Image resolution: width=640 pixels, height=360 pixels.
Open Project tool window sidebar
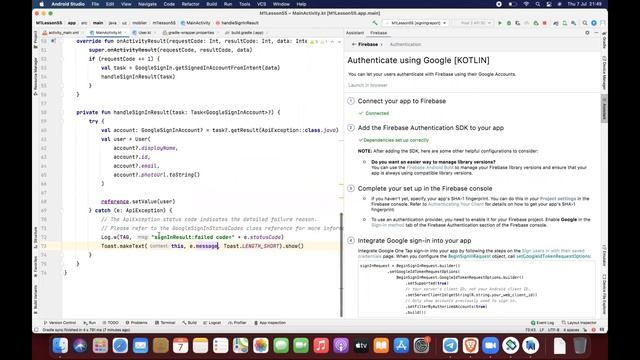(36, 40)
